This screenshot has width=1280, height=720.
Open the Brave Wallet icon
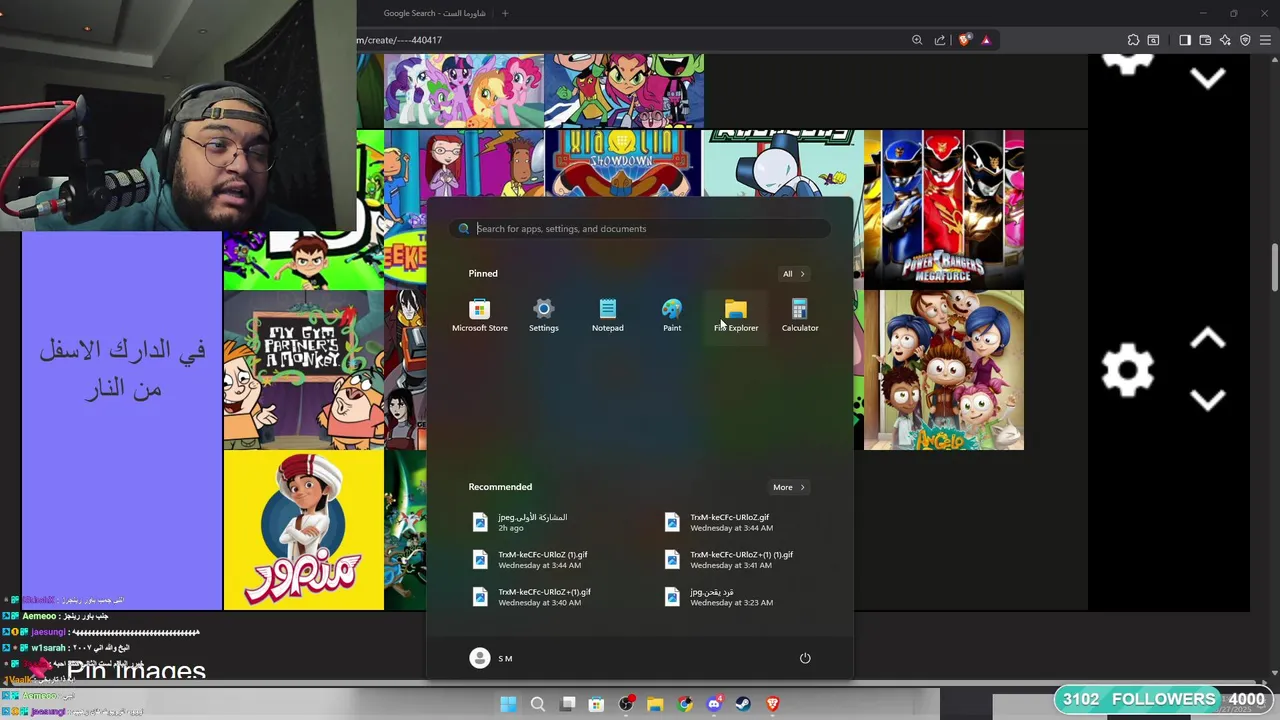coord(1205,40)
